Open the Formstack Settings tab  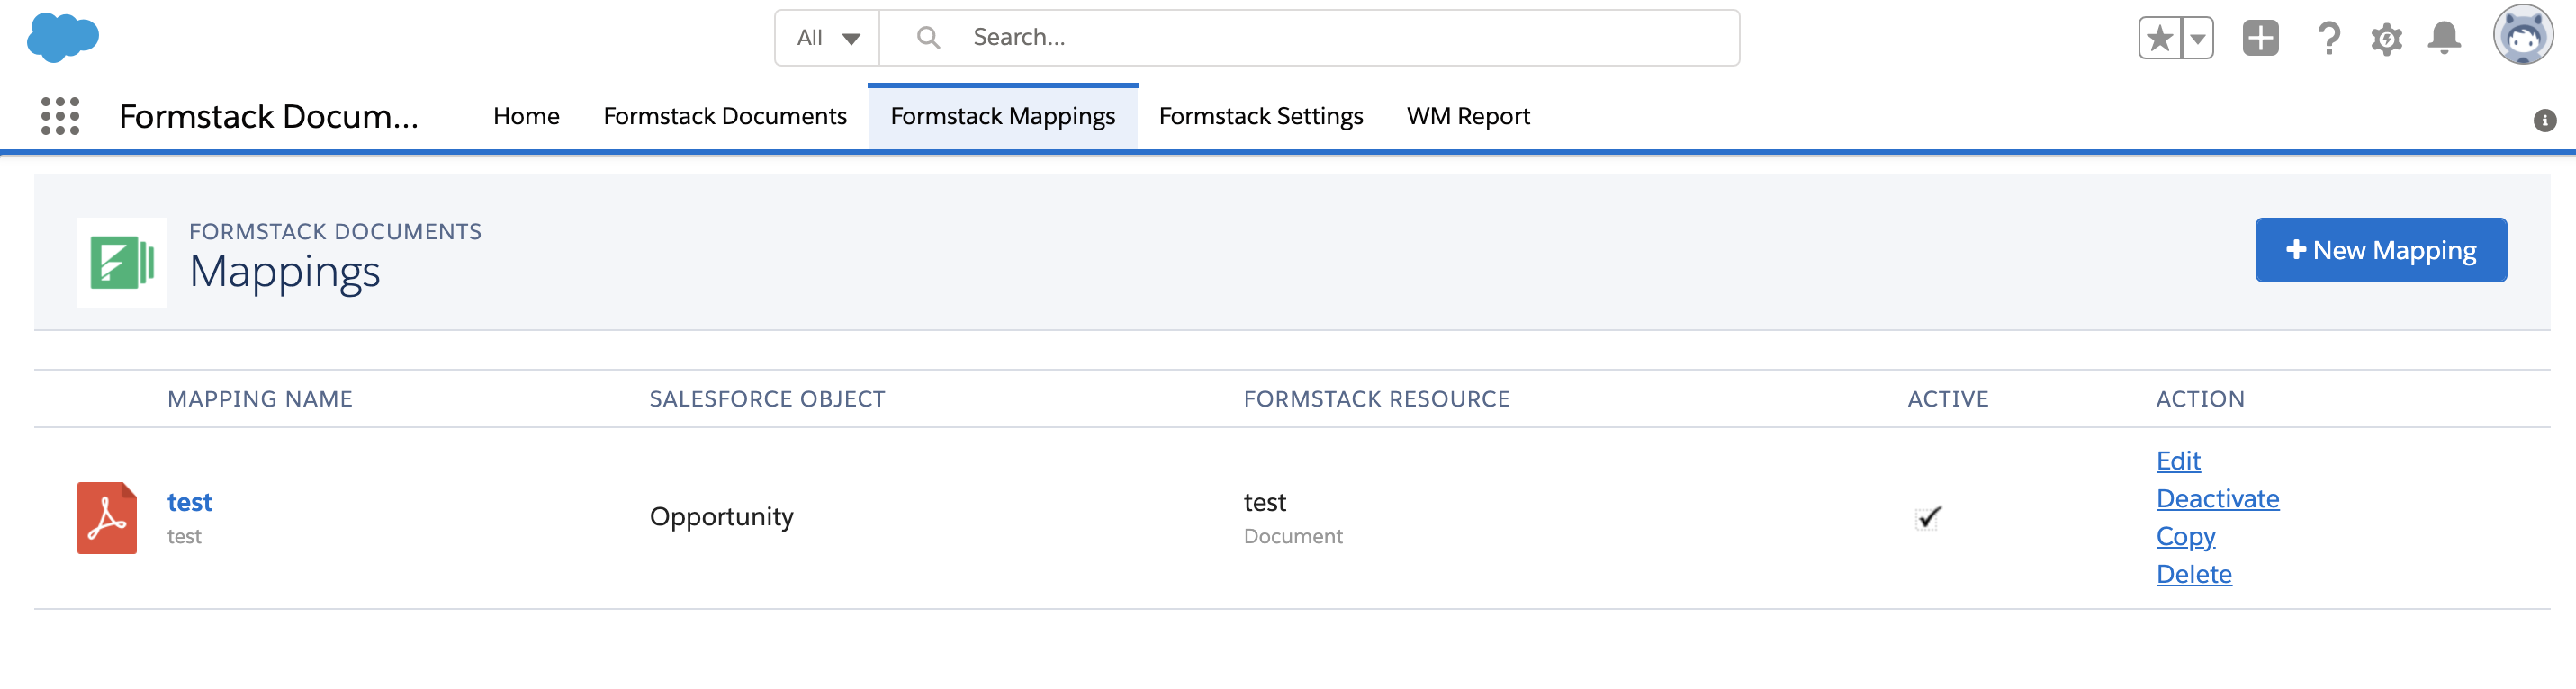pos(1260,116)
